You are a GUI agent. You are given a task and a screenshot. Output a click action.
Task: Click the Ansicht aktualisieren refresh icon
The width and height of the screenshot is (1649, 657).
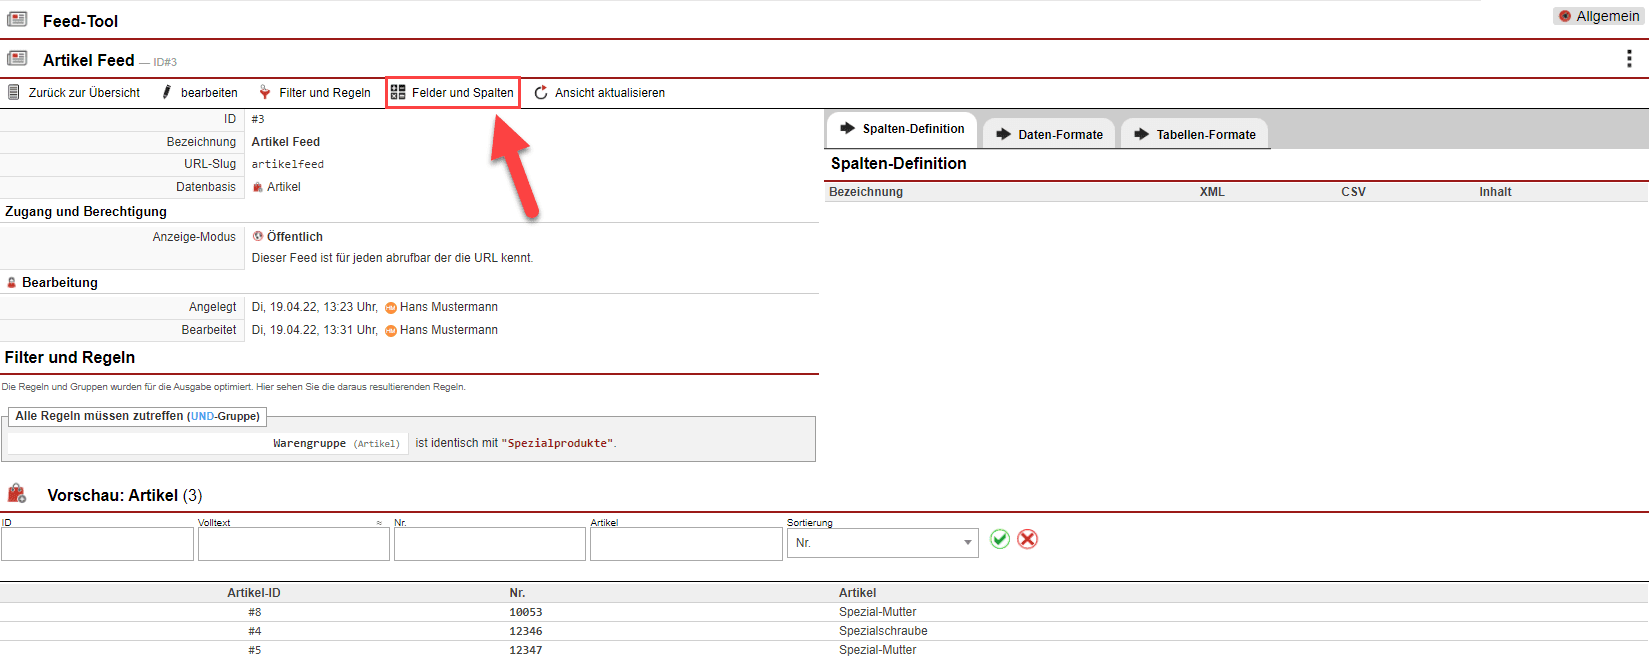coord(541,93)
